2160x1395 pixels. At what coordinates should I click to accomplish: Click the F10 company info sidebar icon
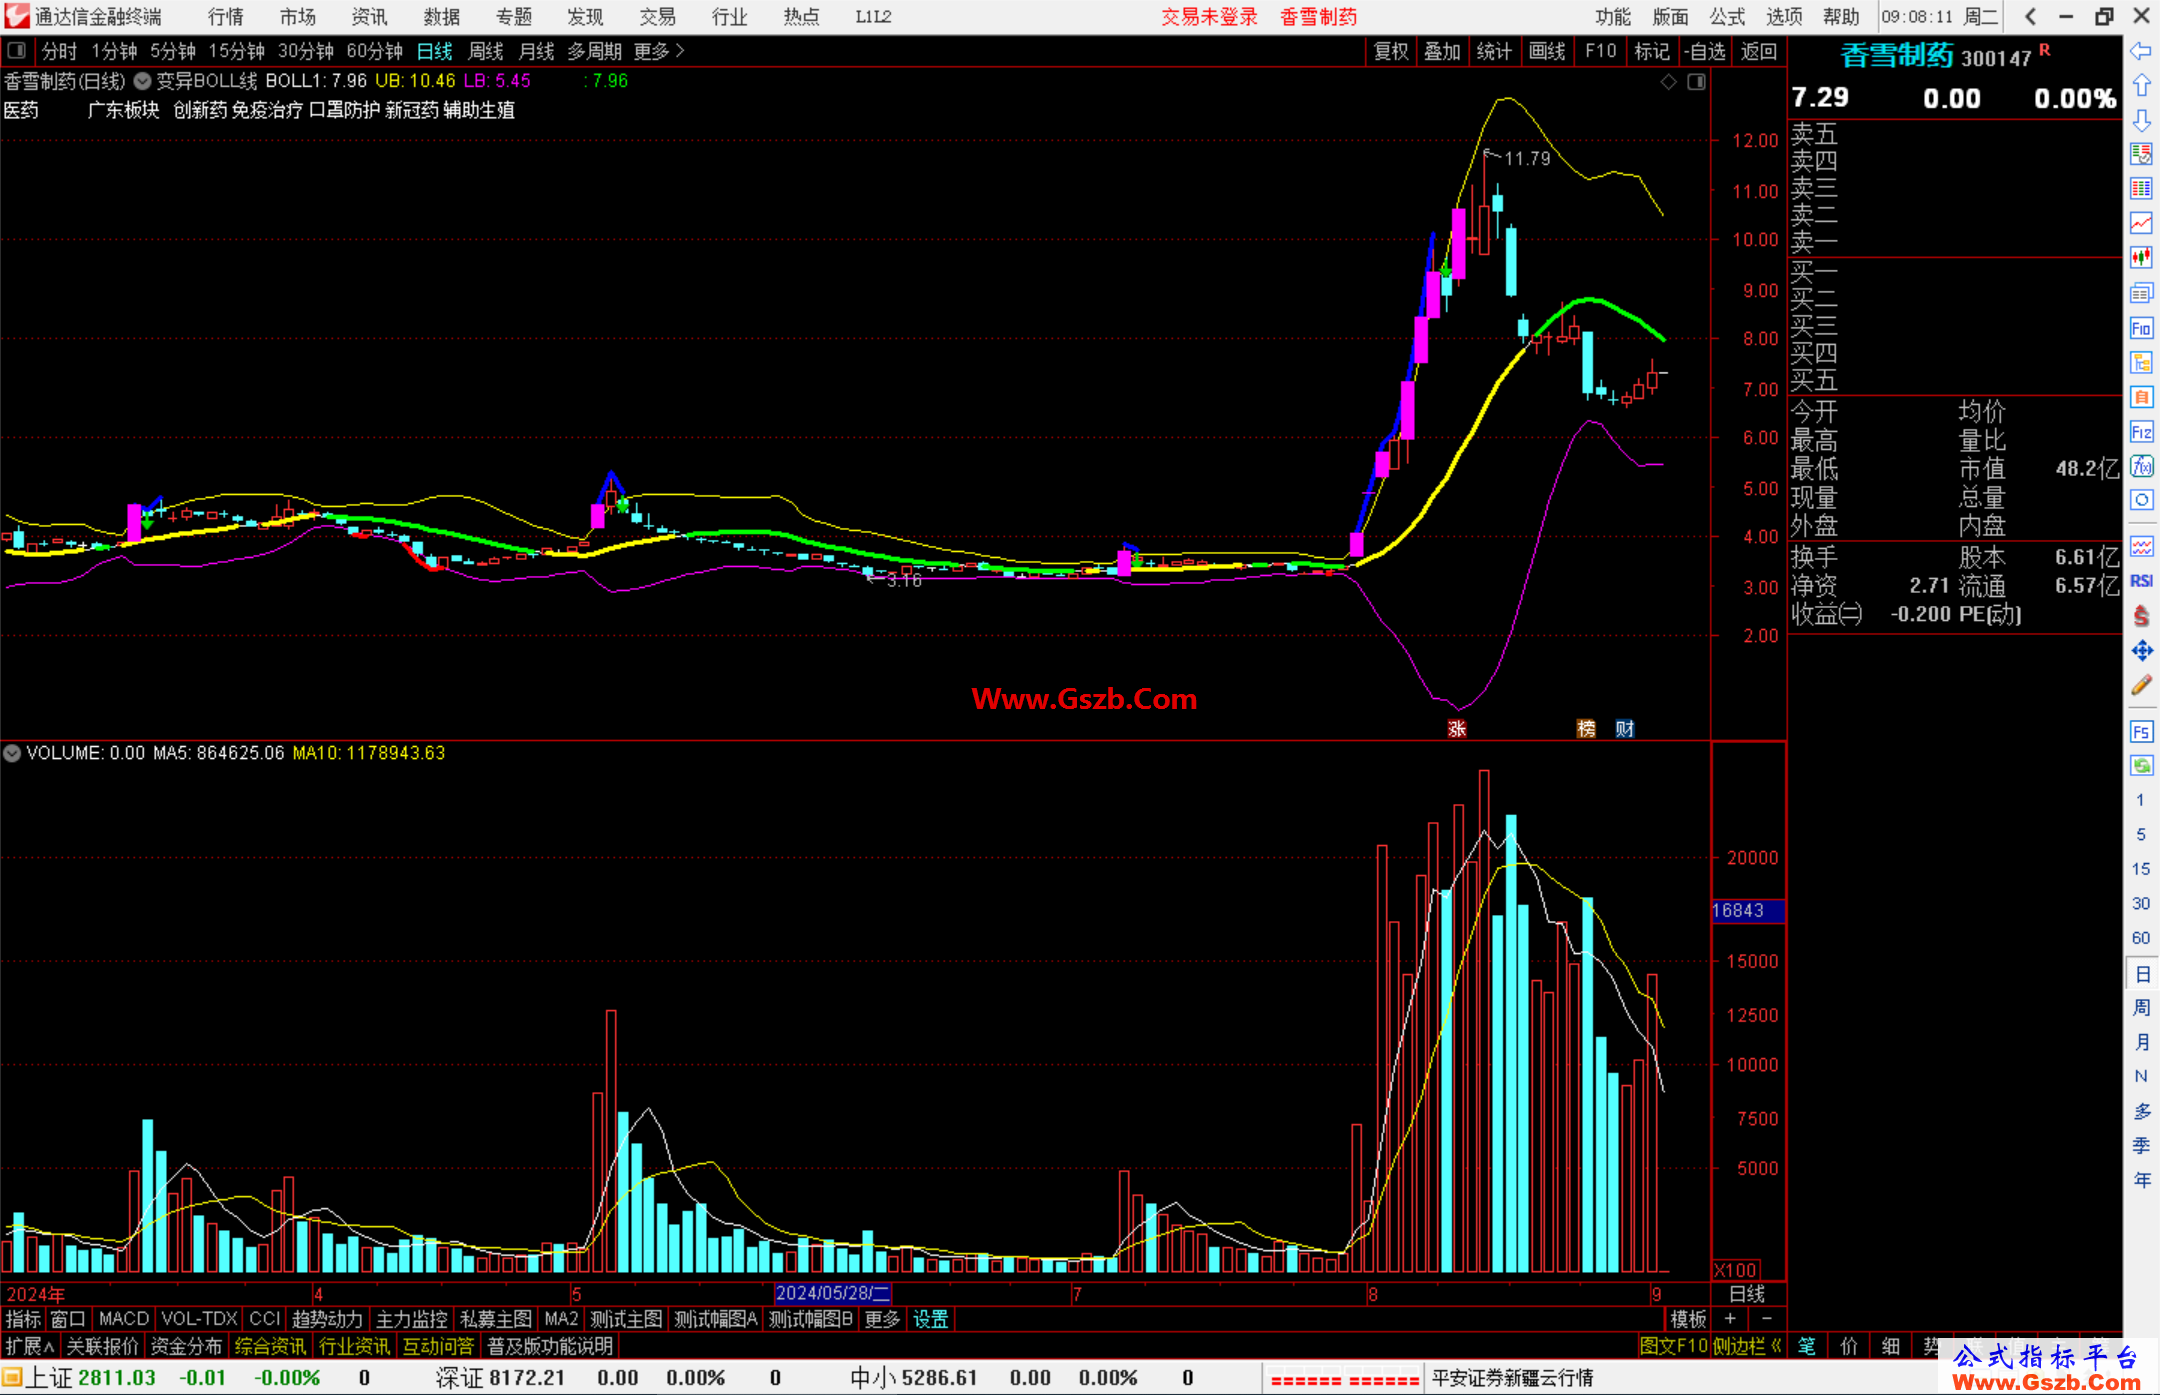tap(2141, 328)
